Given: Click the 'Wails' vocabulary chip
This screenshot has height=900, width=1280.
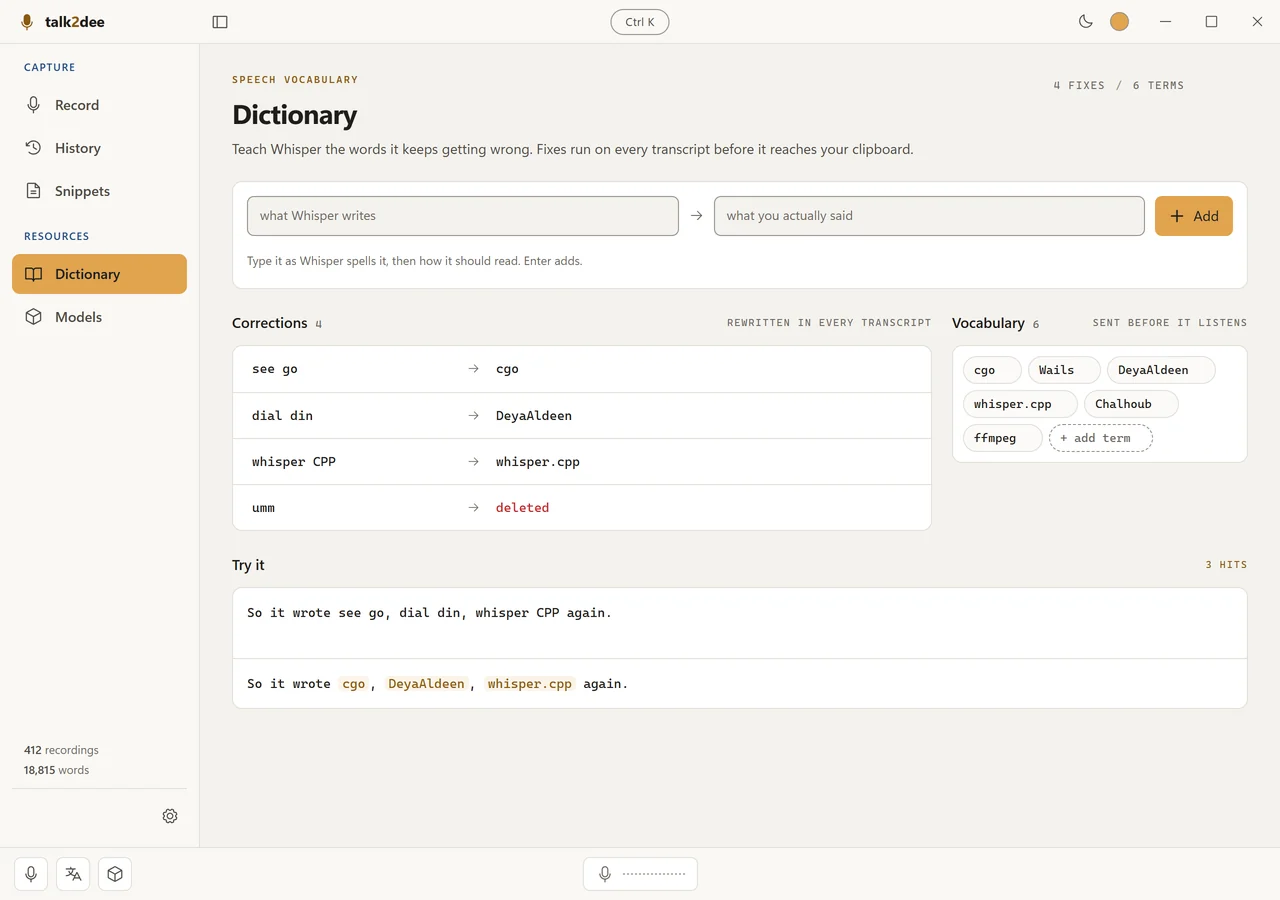Looking at the screenshot, I should [x=1064, y=370].
